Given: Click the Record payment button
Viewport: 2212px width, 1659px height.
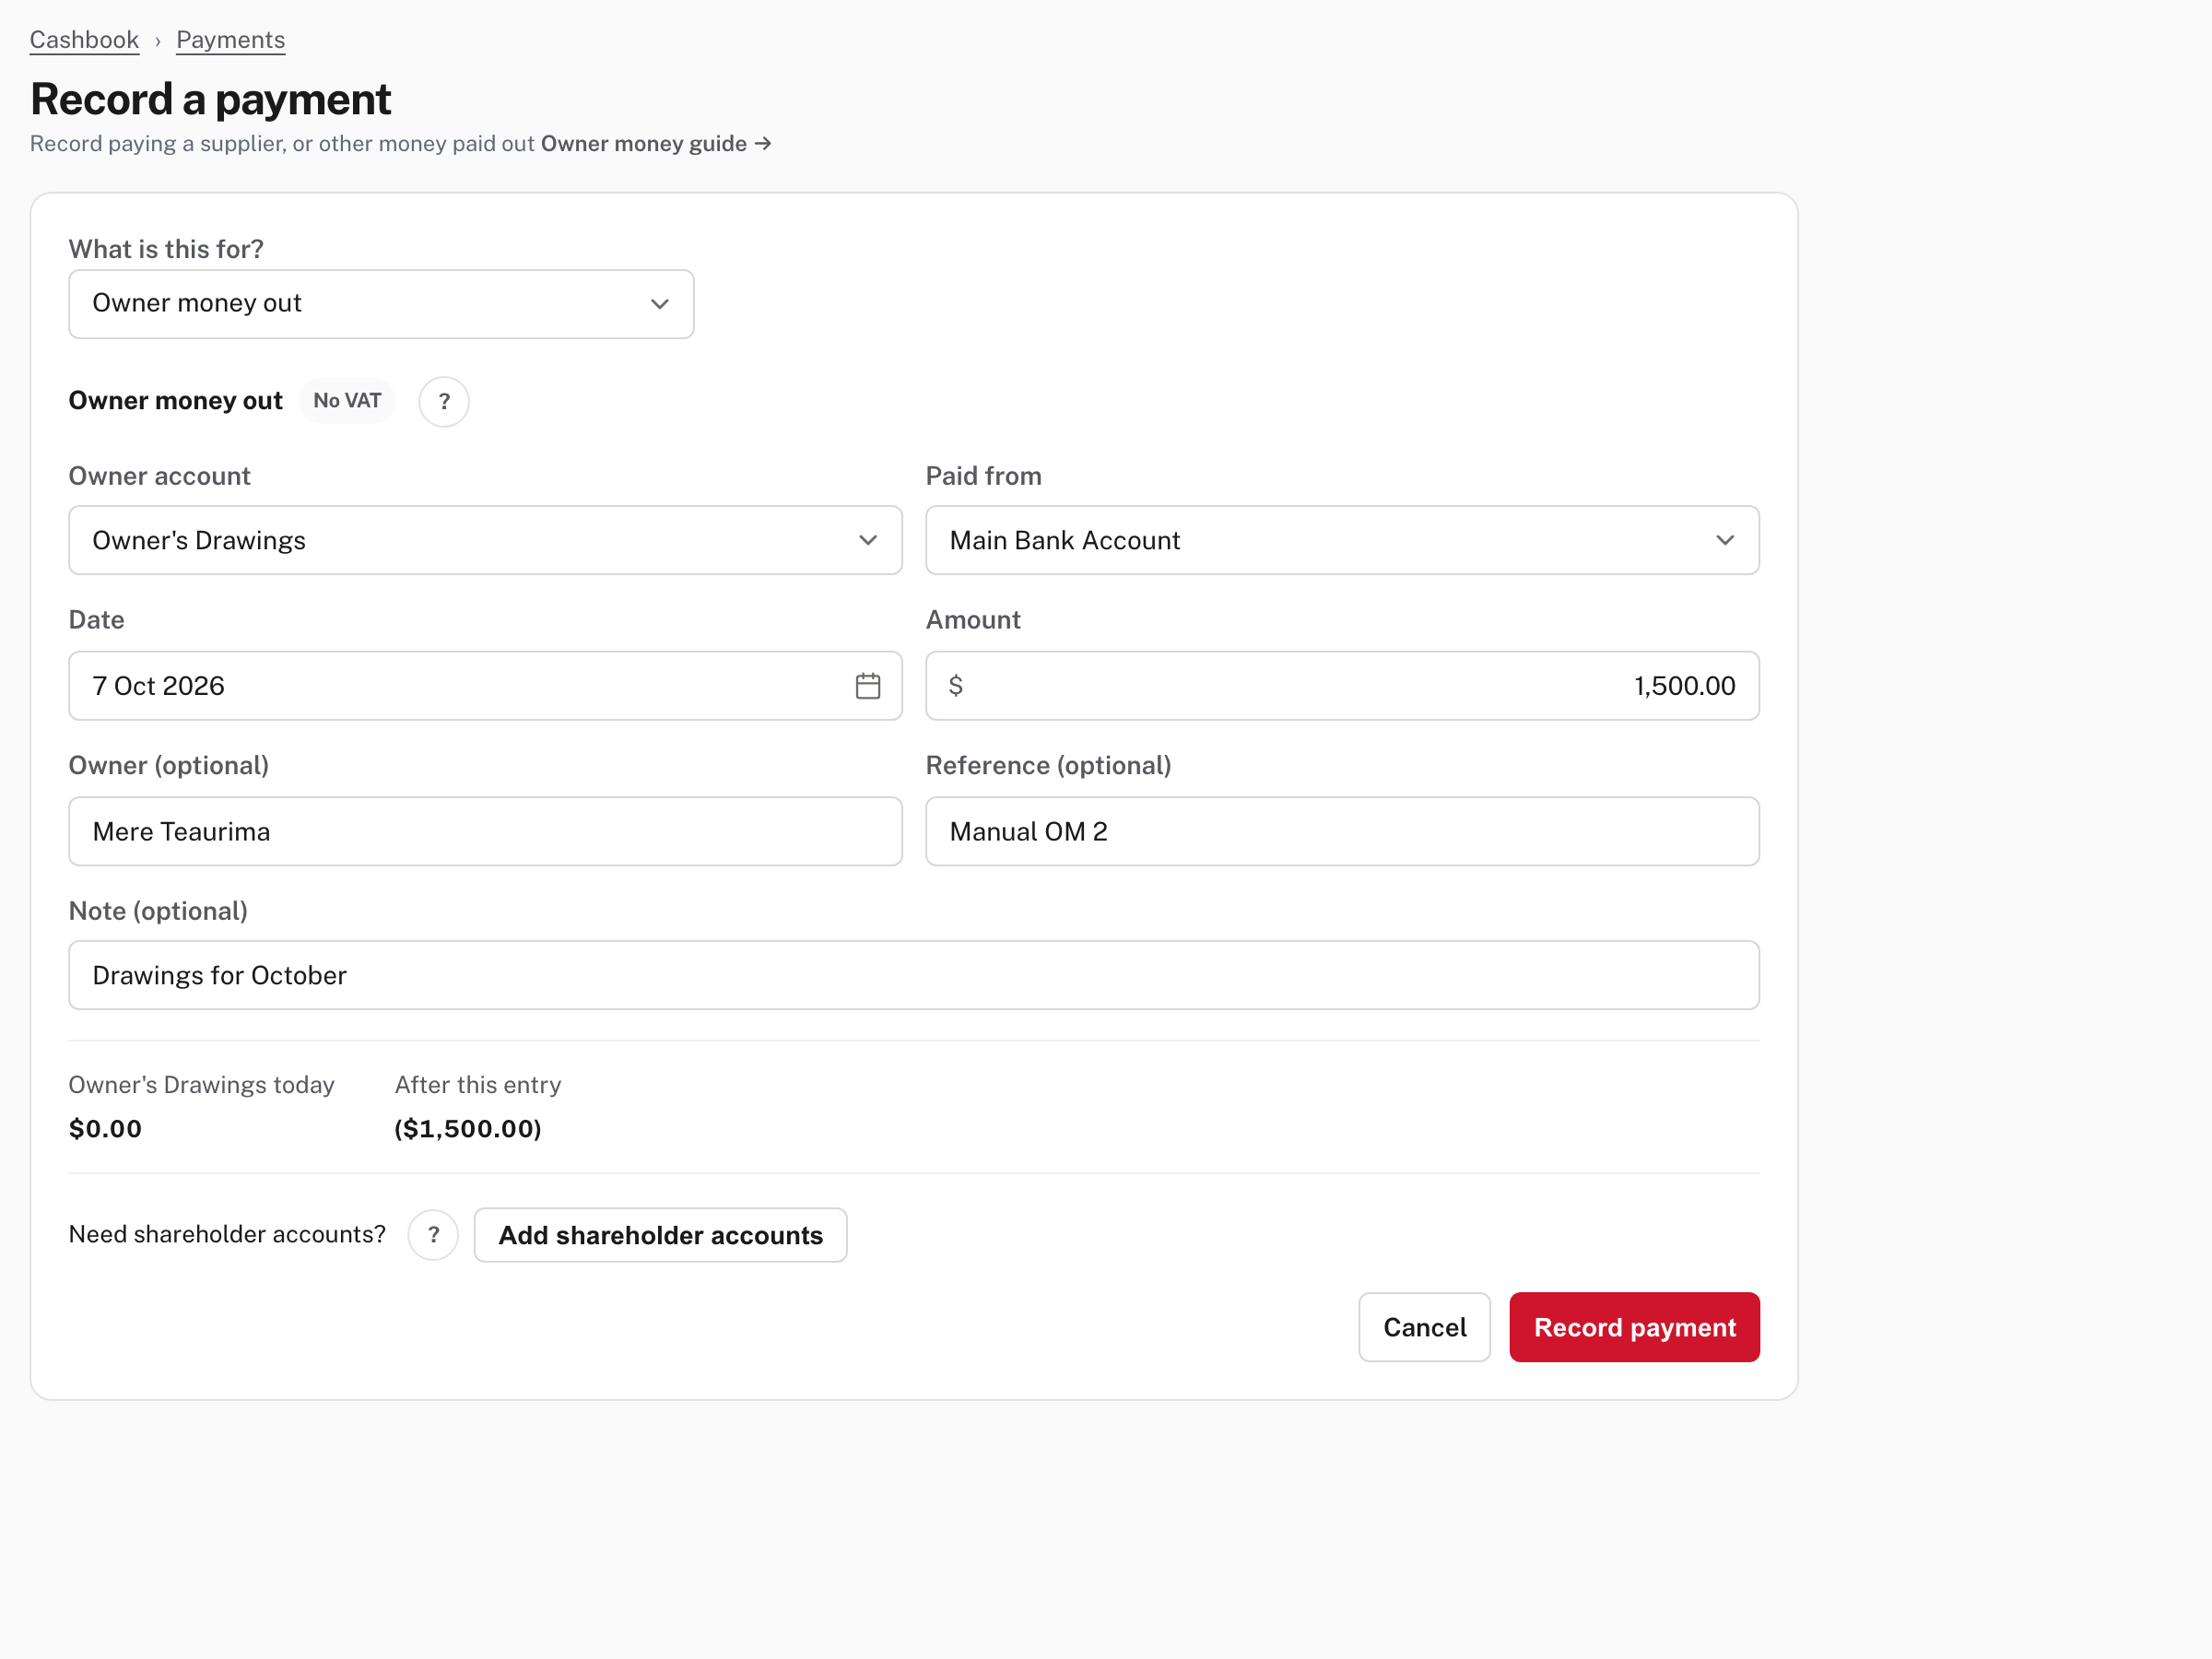Looking at the screenshot, I should coord(1634,1327).
